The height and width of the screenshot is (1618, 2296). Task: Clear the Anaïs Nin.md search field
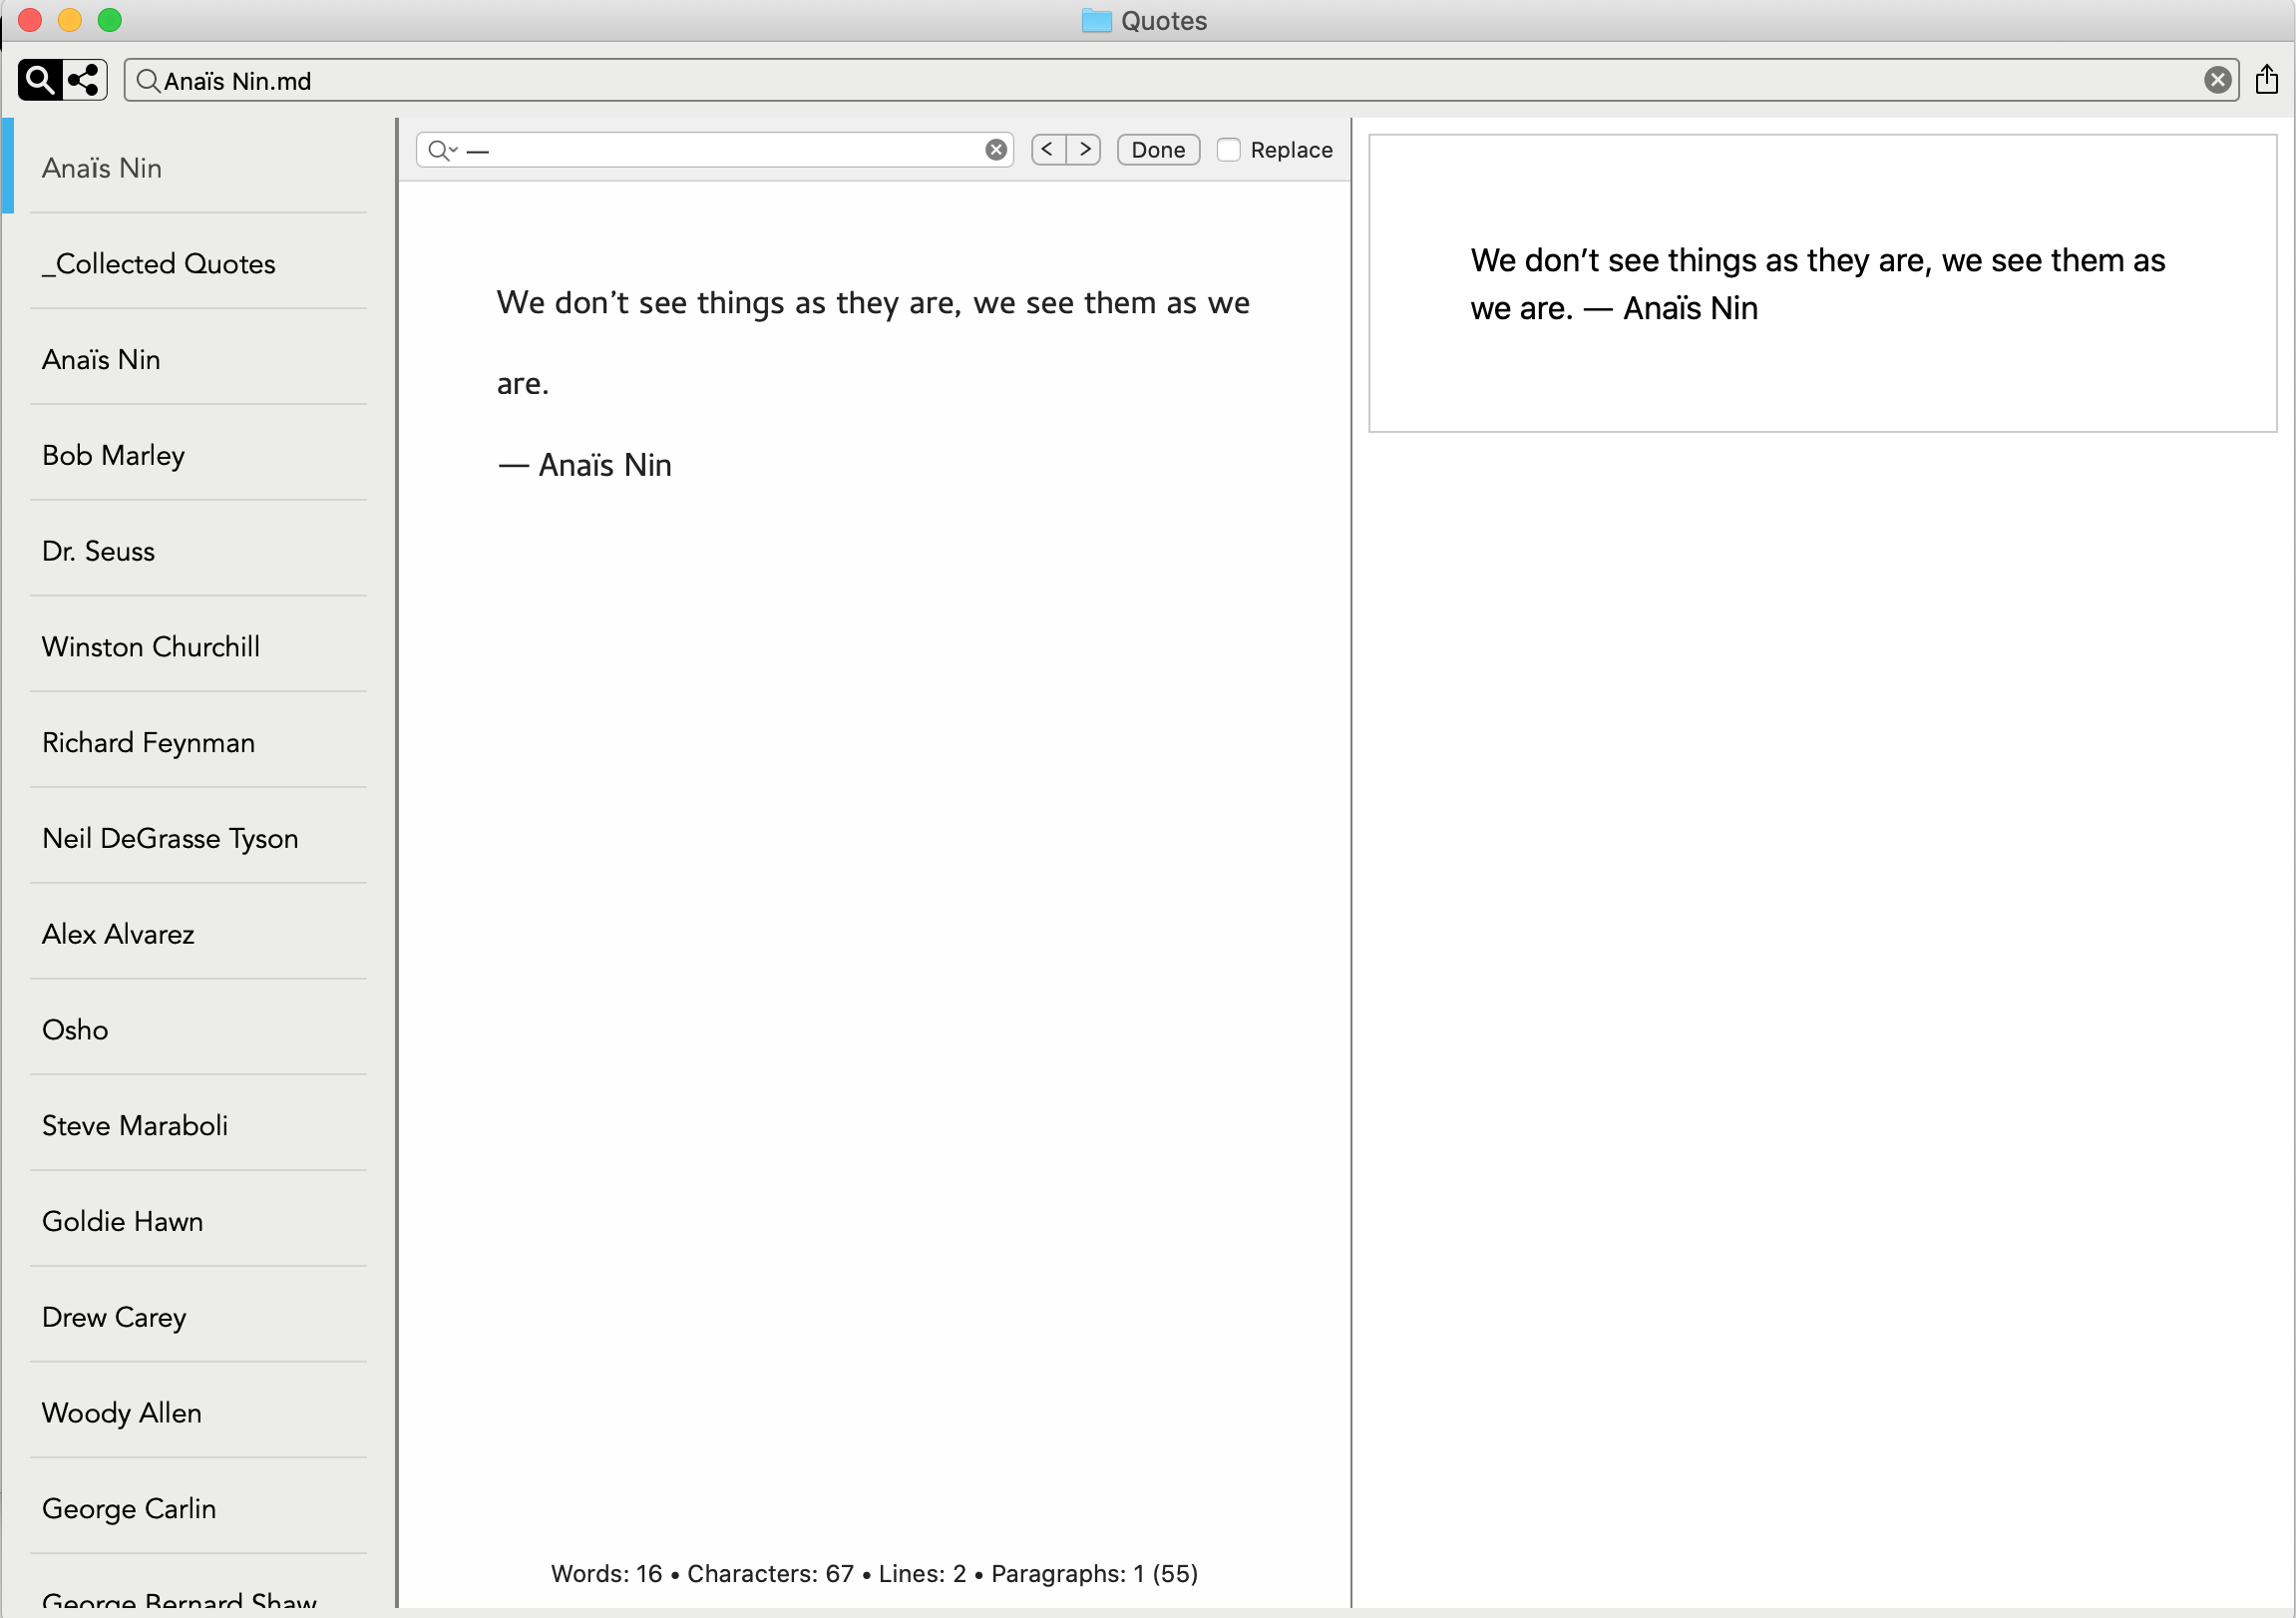tap(2217, 80)
